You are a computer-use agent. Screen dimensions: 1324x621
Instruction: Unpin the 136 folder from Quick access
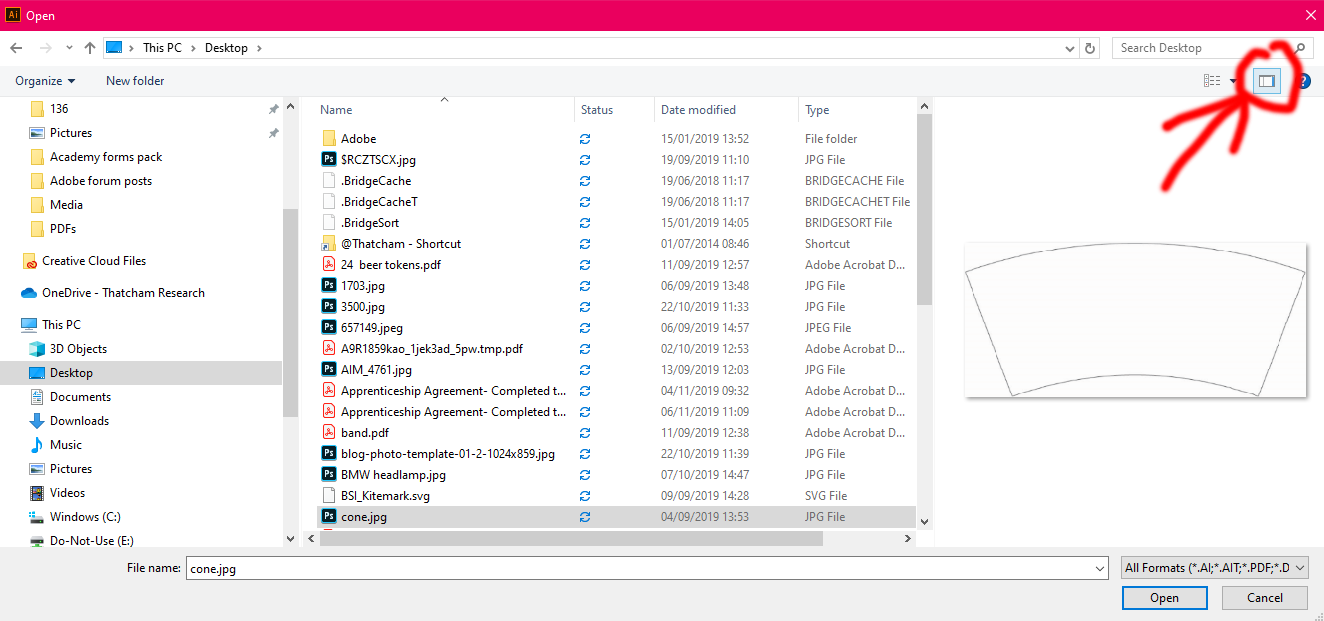click(273, 108)
